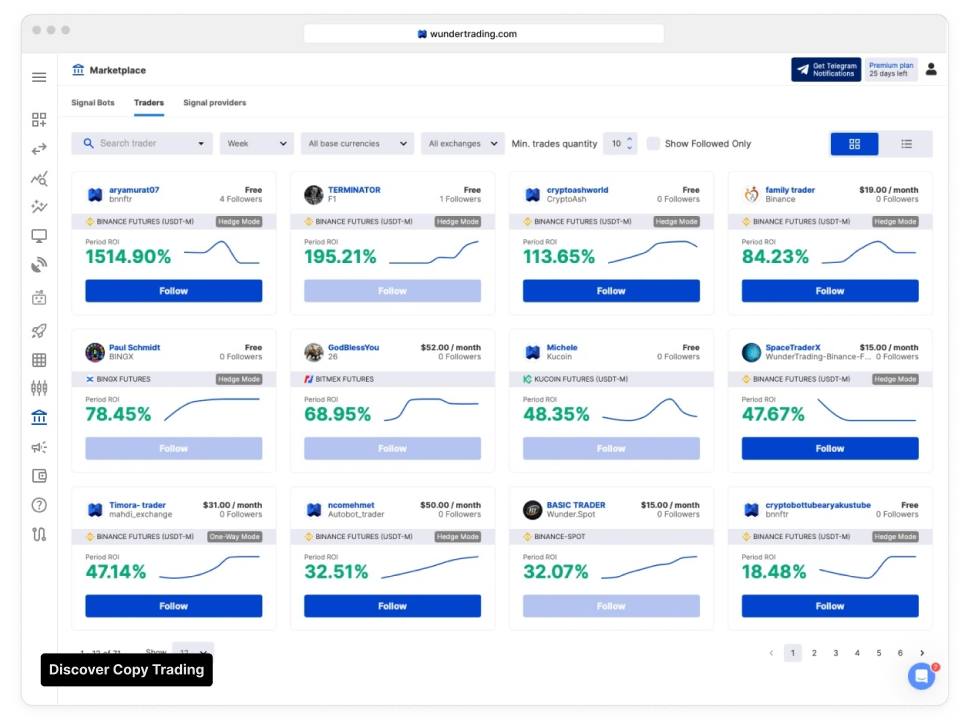968x728 pixels.
Task: Open the hamburger menu icon
Action: coord(39,77)
